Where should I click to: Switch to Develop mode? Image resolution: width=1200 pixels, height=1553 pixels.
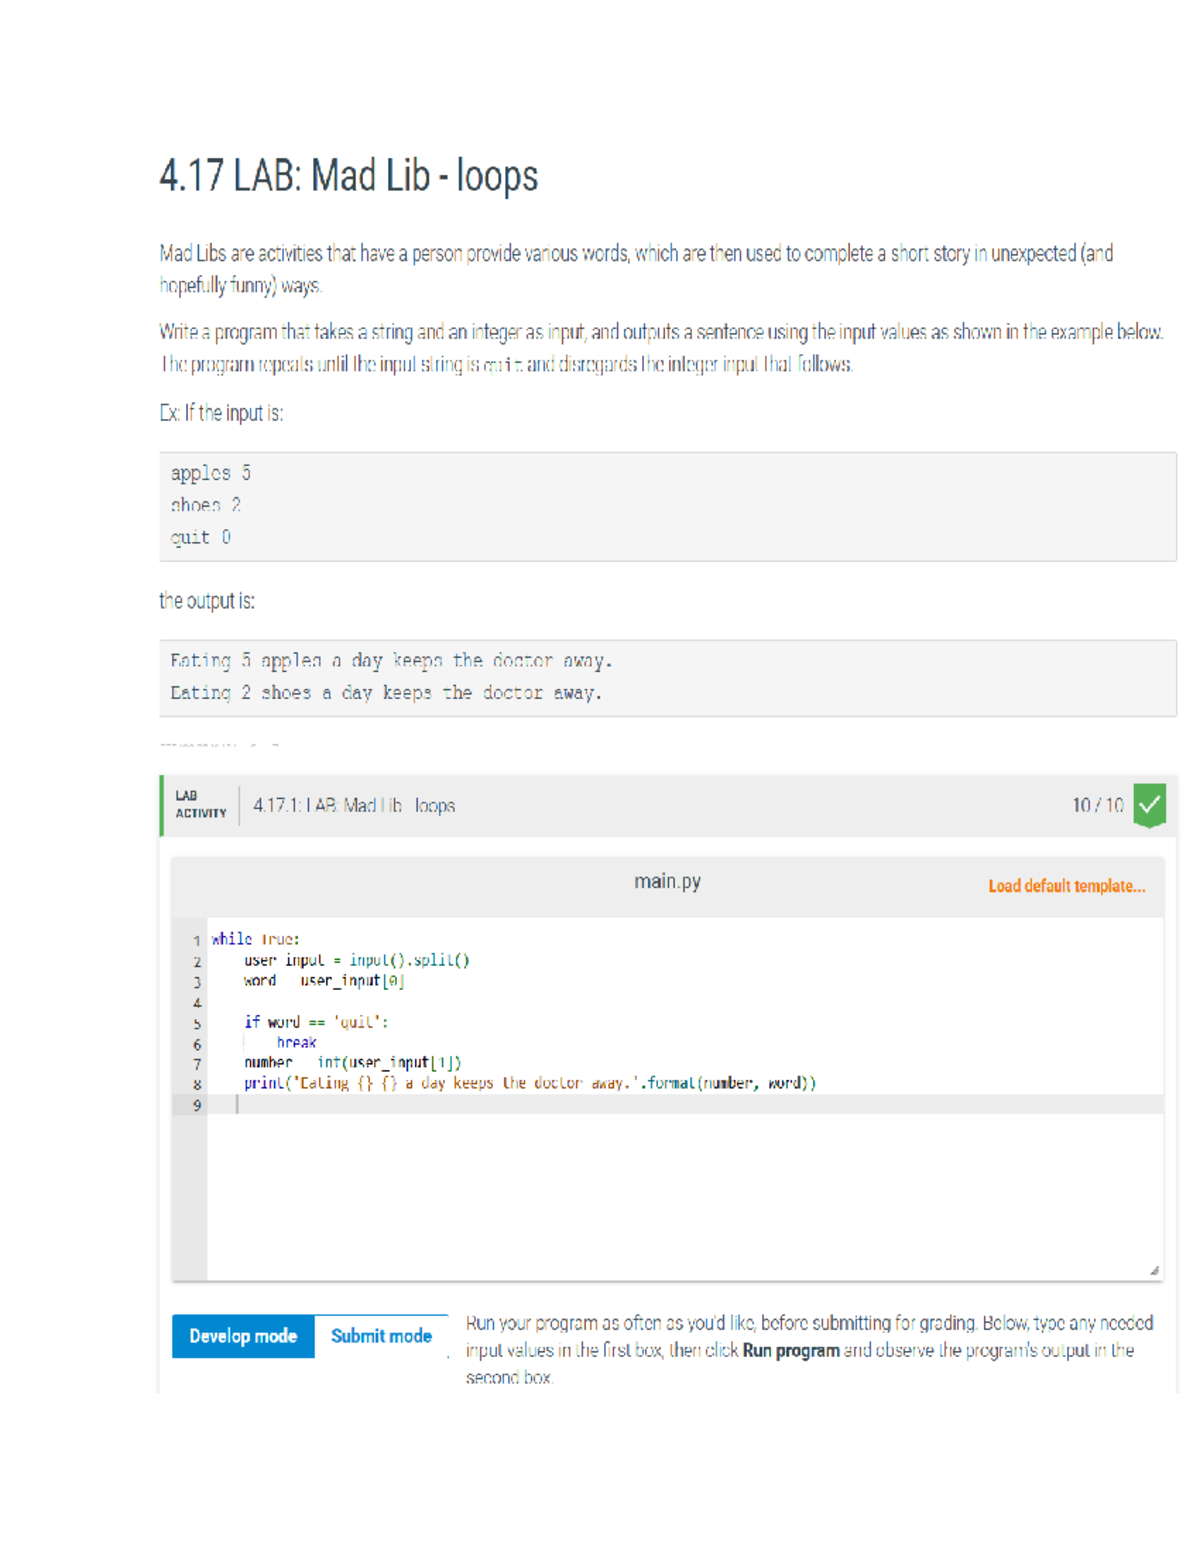[243, 1336]
